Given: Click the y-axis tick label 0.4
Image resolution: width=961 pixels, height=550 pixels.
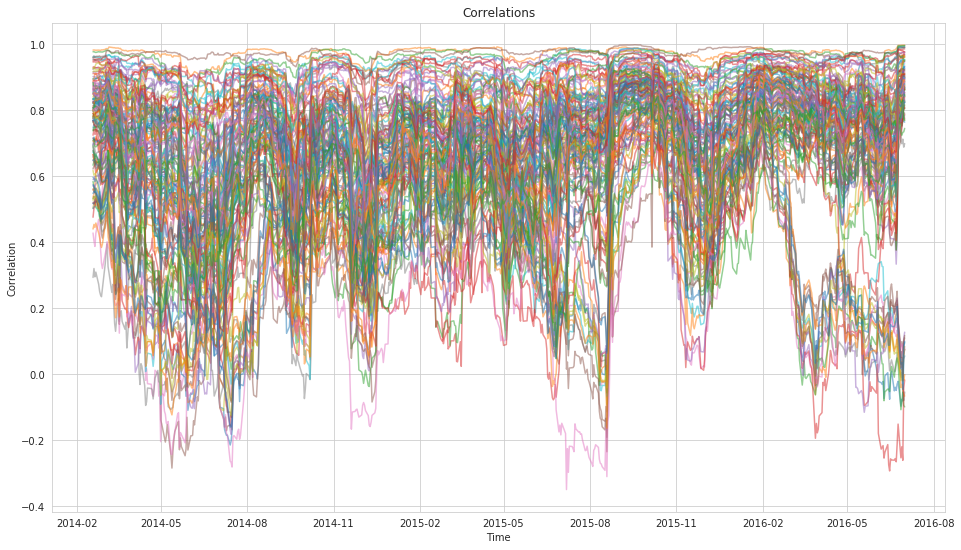Looking at the screenshot, I should pos(38,243).
